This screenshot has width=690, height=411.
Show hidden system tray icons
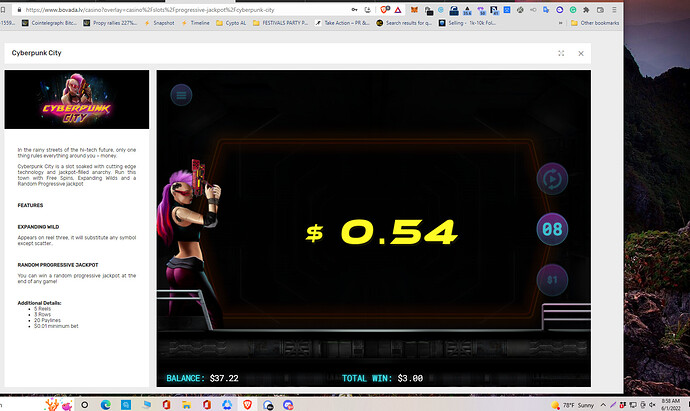pos(603,405)
